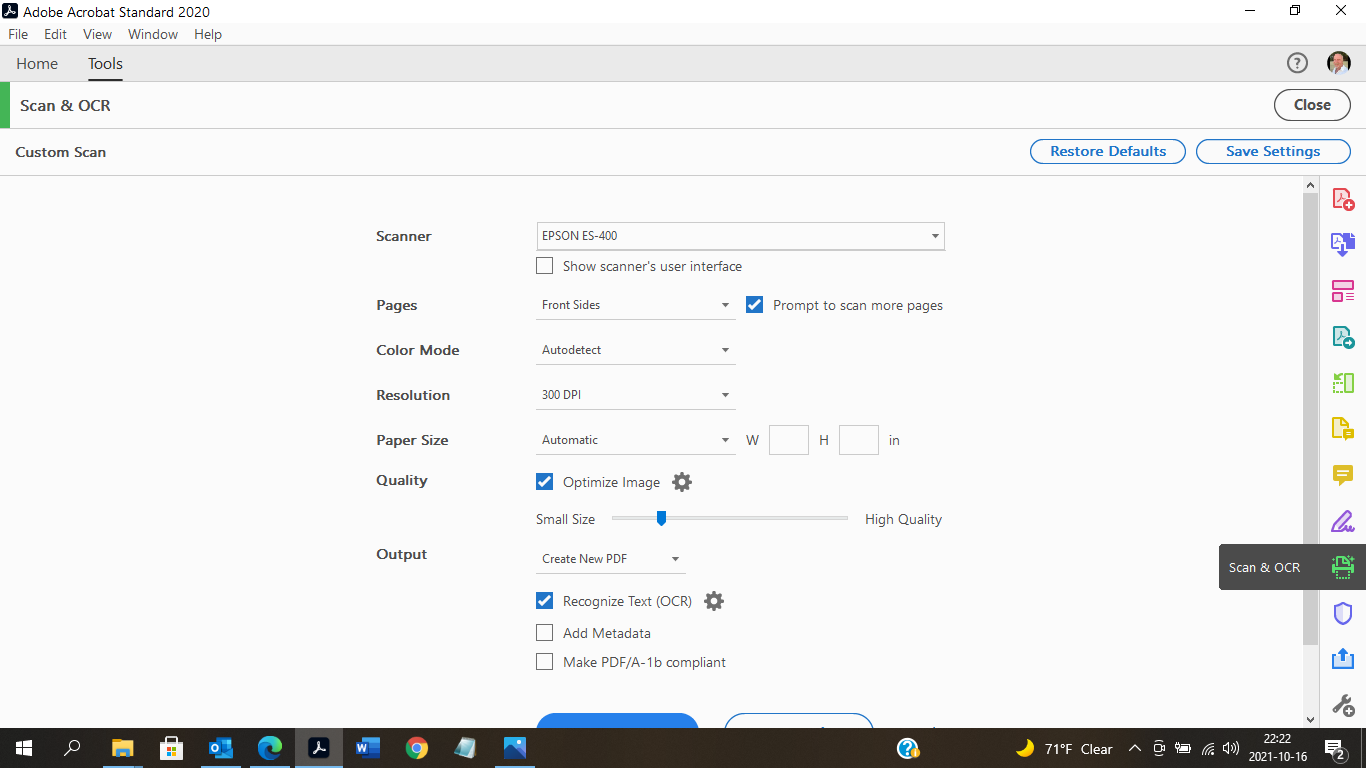Viewport: 1366px width, 768px height.
Task: Select the Fill & Sign tool
Action: (x=1343, y=521)
